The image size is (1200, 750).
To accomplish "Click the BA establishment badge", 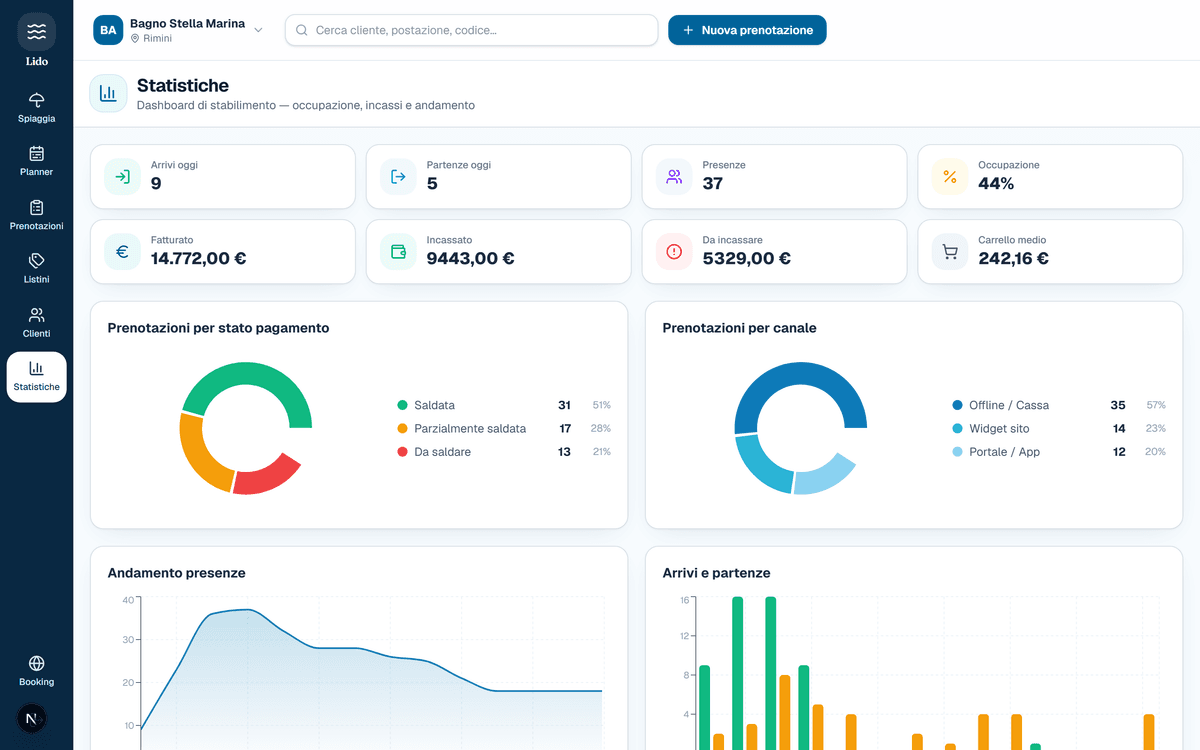I will click(108, 30).
